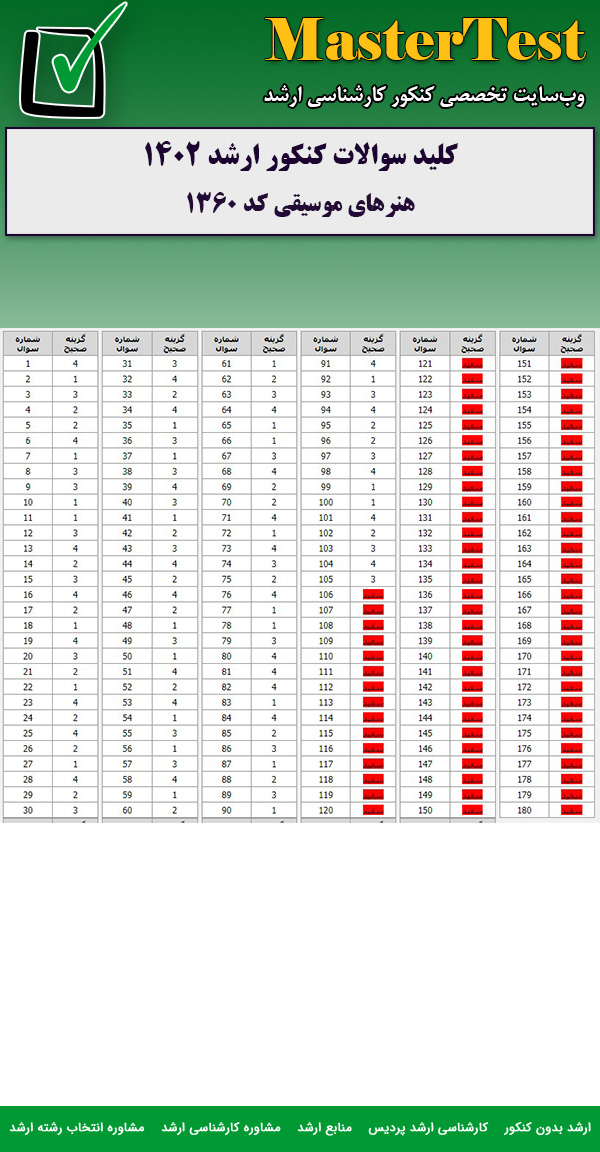Image resolution: width=600 pixels, height=1152 pixels.
Task: Click the گزینه صحیح header above question 1's answer
Action: coord(76,343)
